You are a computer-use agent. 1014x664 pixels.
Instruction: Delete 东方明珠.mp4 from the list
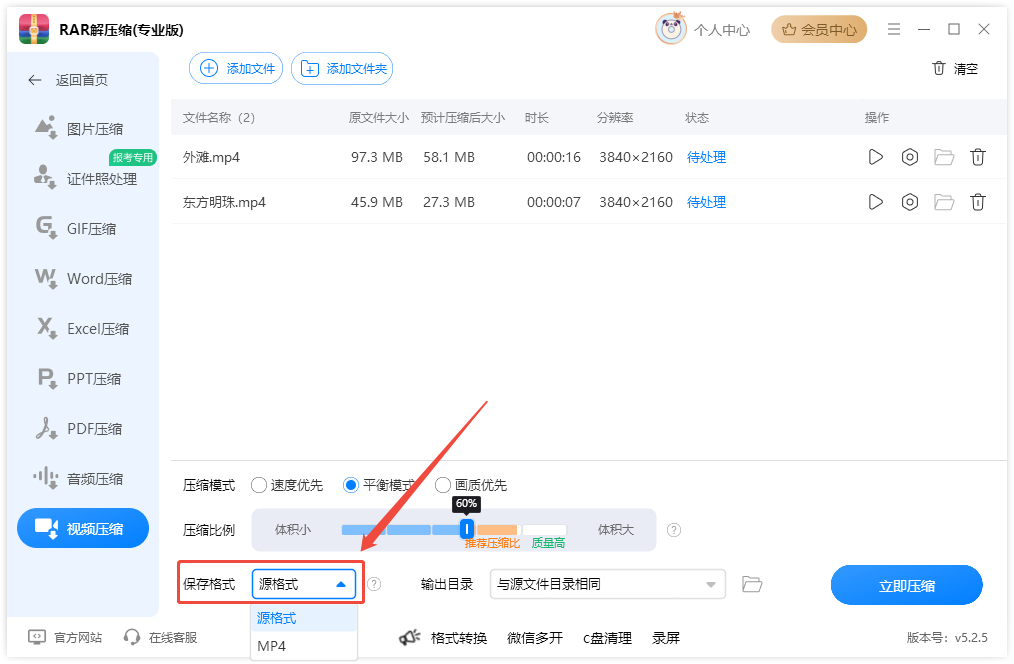(978, 202)
